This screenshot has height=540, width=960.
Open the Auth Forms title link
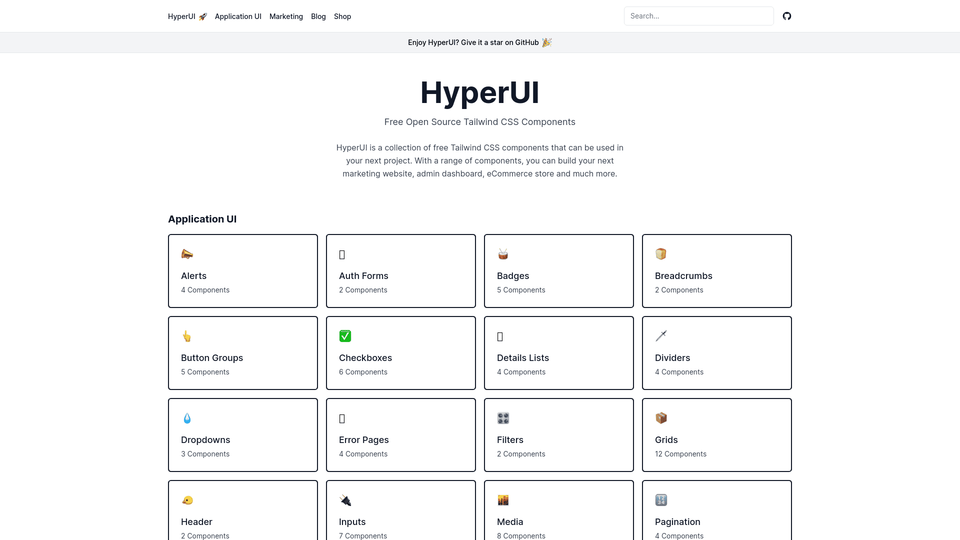(364, 276)
